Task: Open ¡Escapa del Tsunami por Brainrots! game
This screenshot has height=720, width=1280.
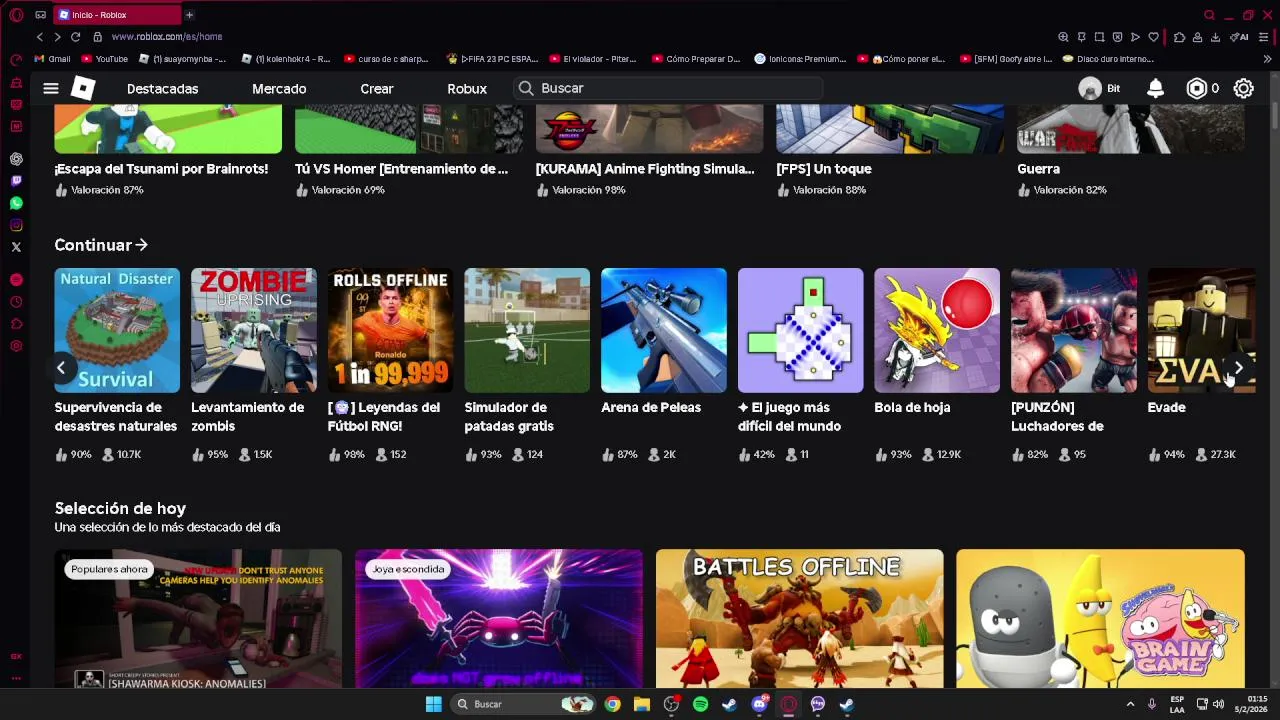Action: click(161, 169)
